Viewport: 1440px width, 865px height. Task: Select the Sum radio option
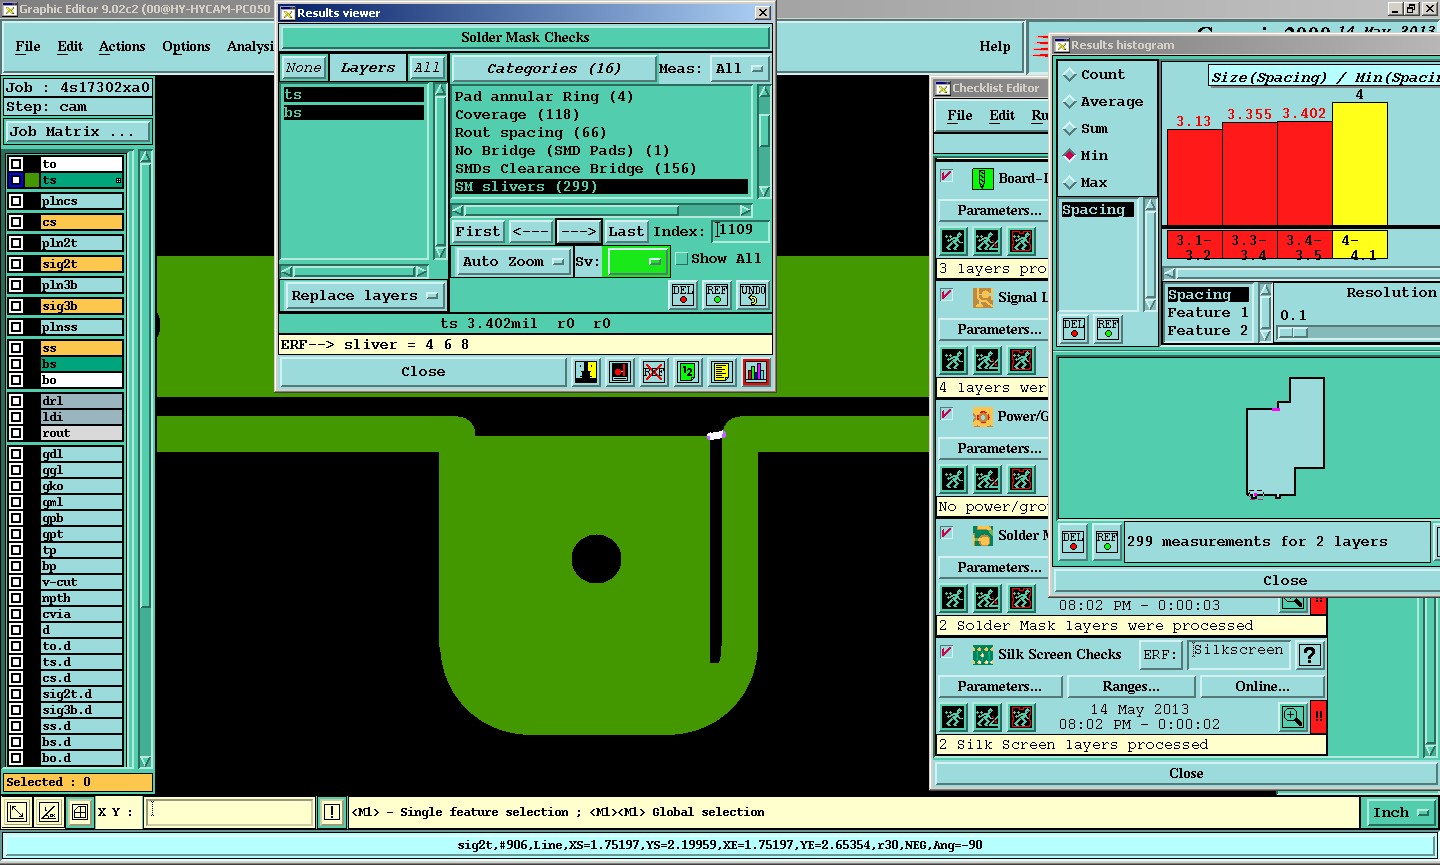pyautogui.click(x=1070, y=129)
